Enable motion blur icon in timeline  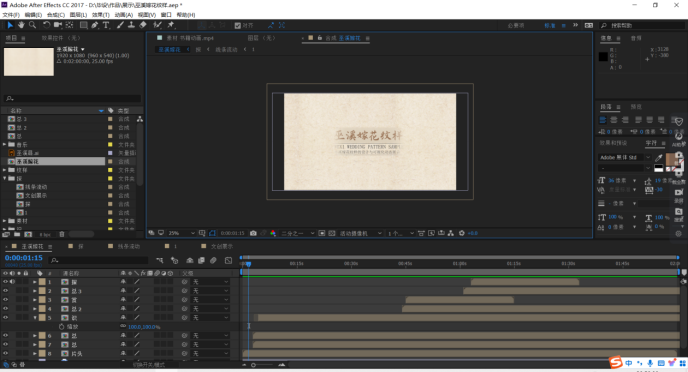(x=213, y=261)
